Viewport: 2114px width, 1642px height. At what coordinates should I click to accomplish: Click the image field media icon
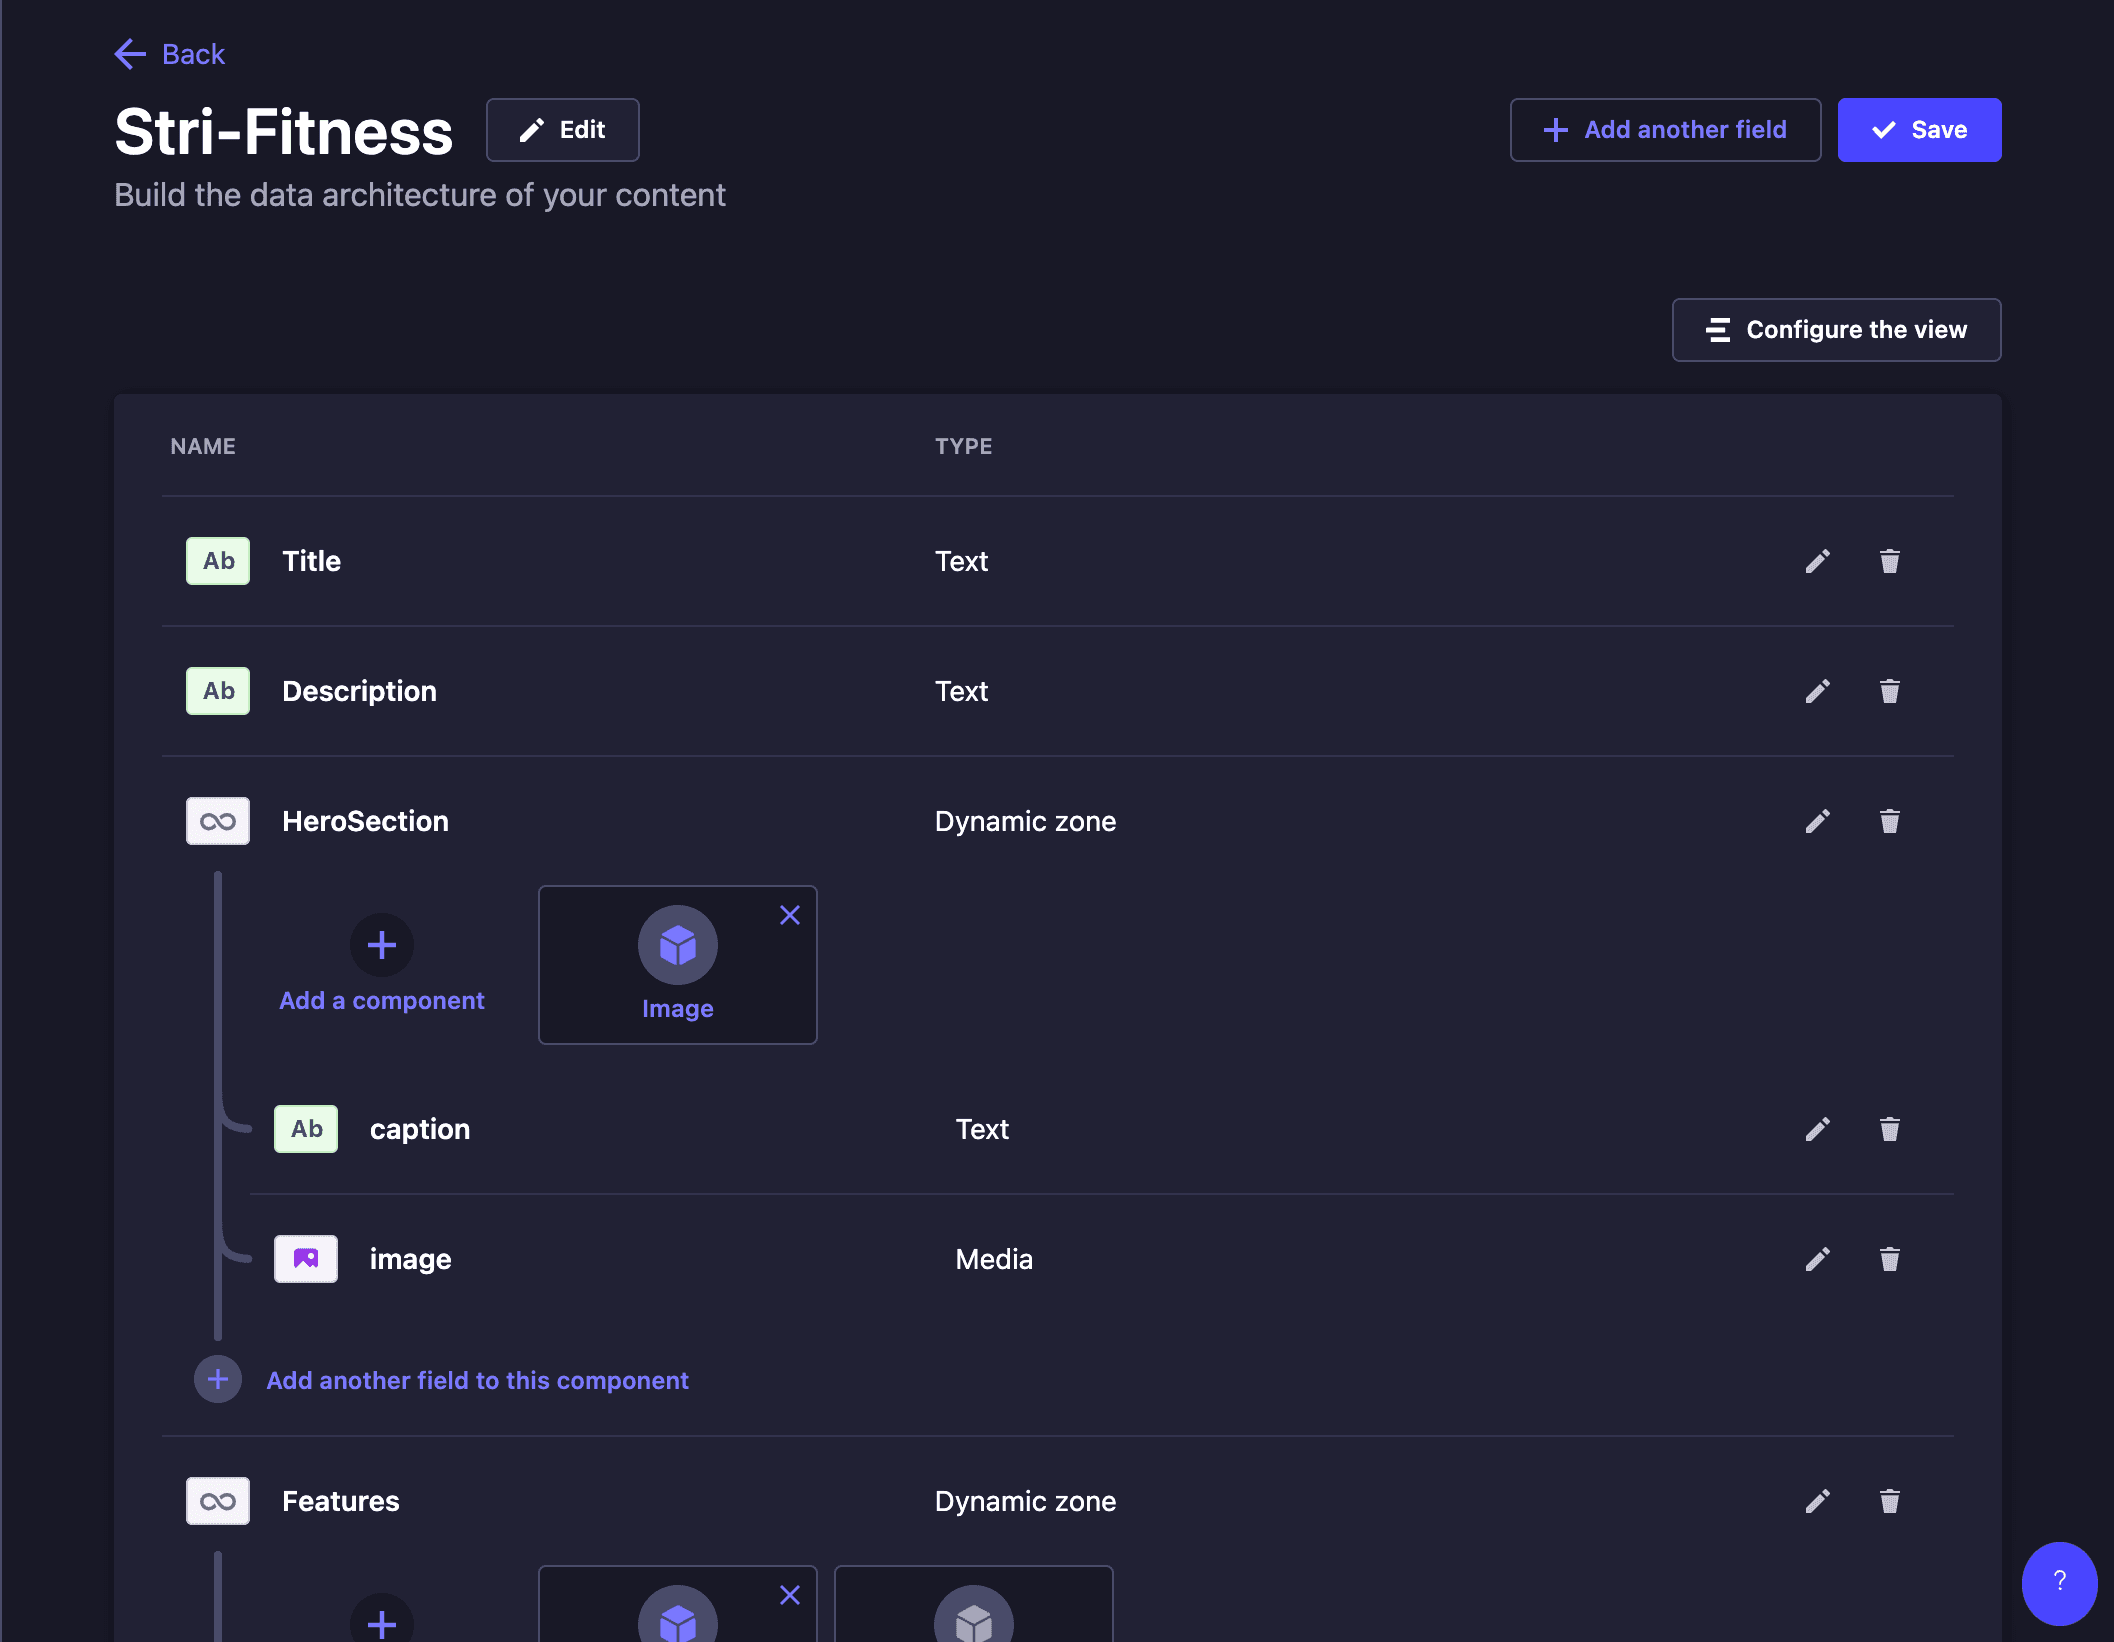pyautogui.click(x=306, y=1259)
